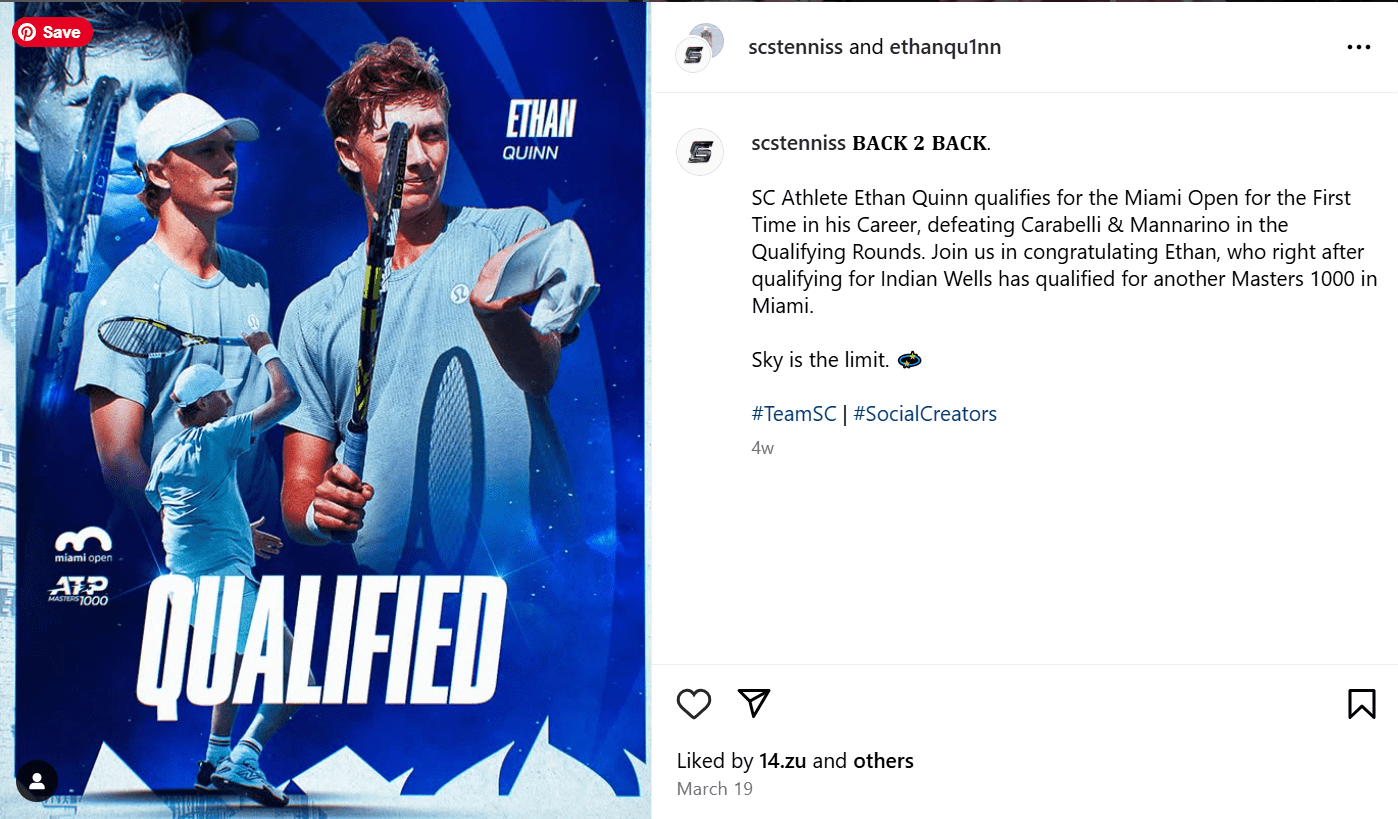This screenshot has width=1398, height=819.
Task: Click the bold scstenniss username in caption
Action: point(798,143)
